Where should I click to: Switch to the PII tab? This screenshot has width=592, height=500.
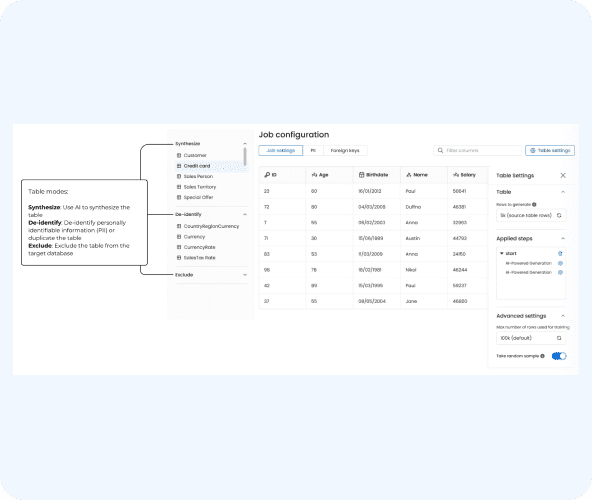pyautogui.click(x=313, y=150)
